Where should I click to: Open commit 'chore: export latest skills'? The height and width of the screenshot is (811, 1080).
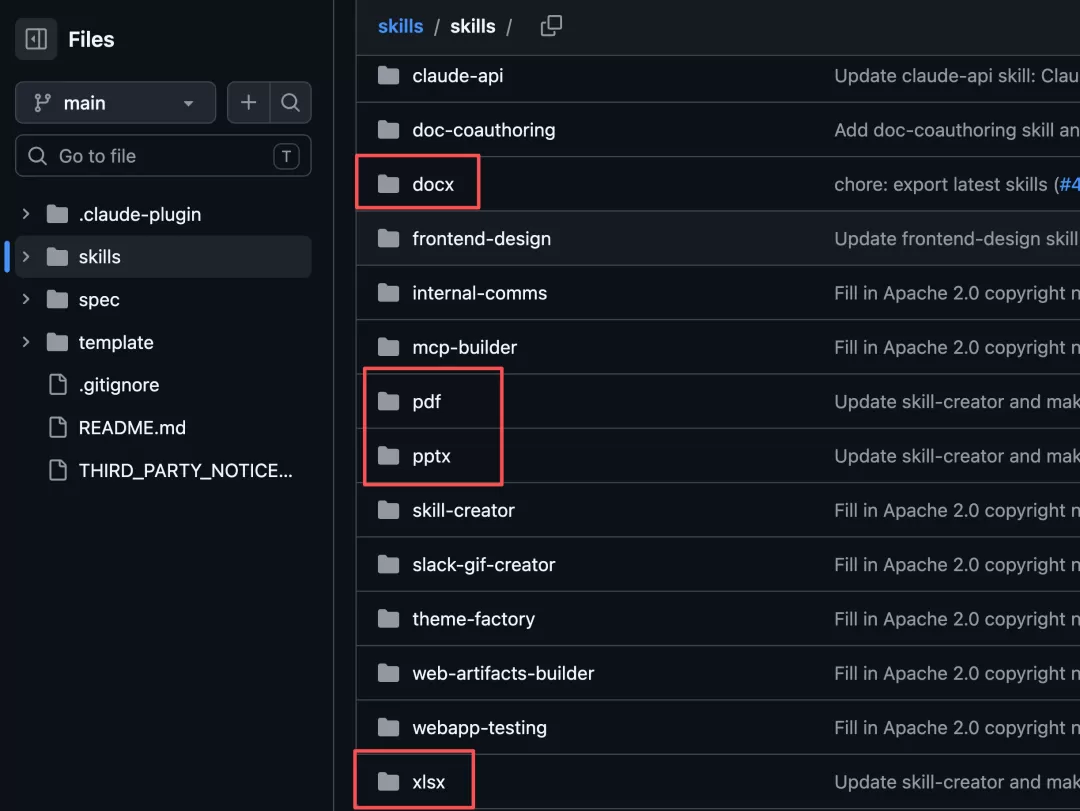[957, 185]
